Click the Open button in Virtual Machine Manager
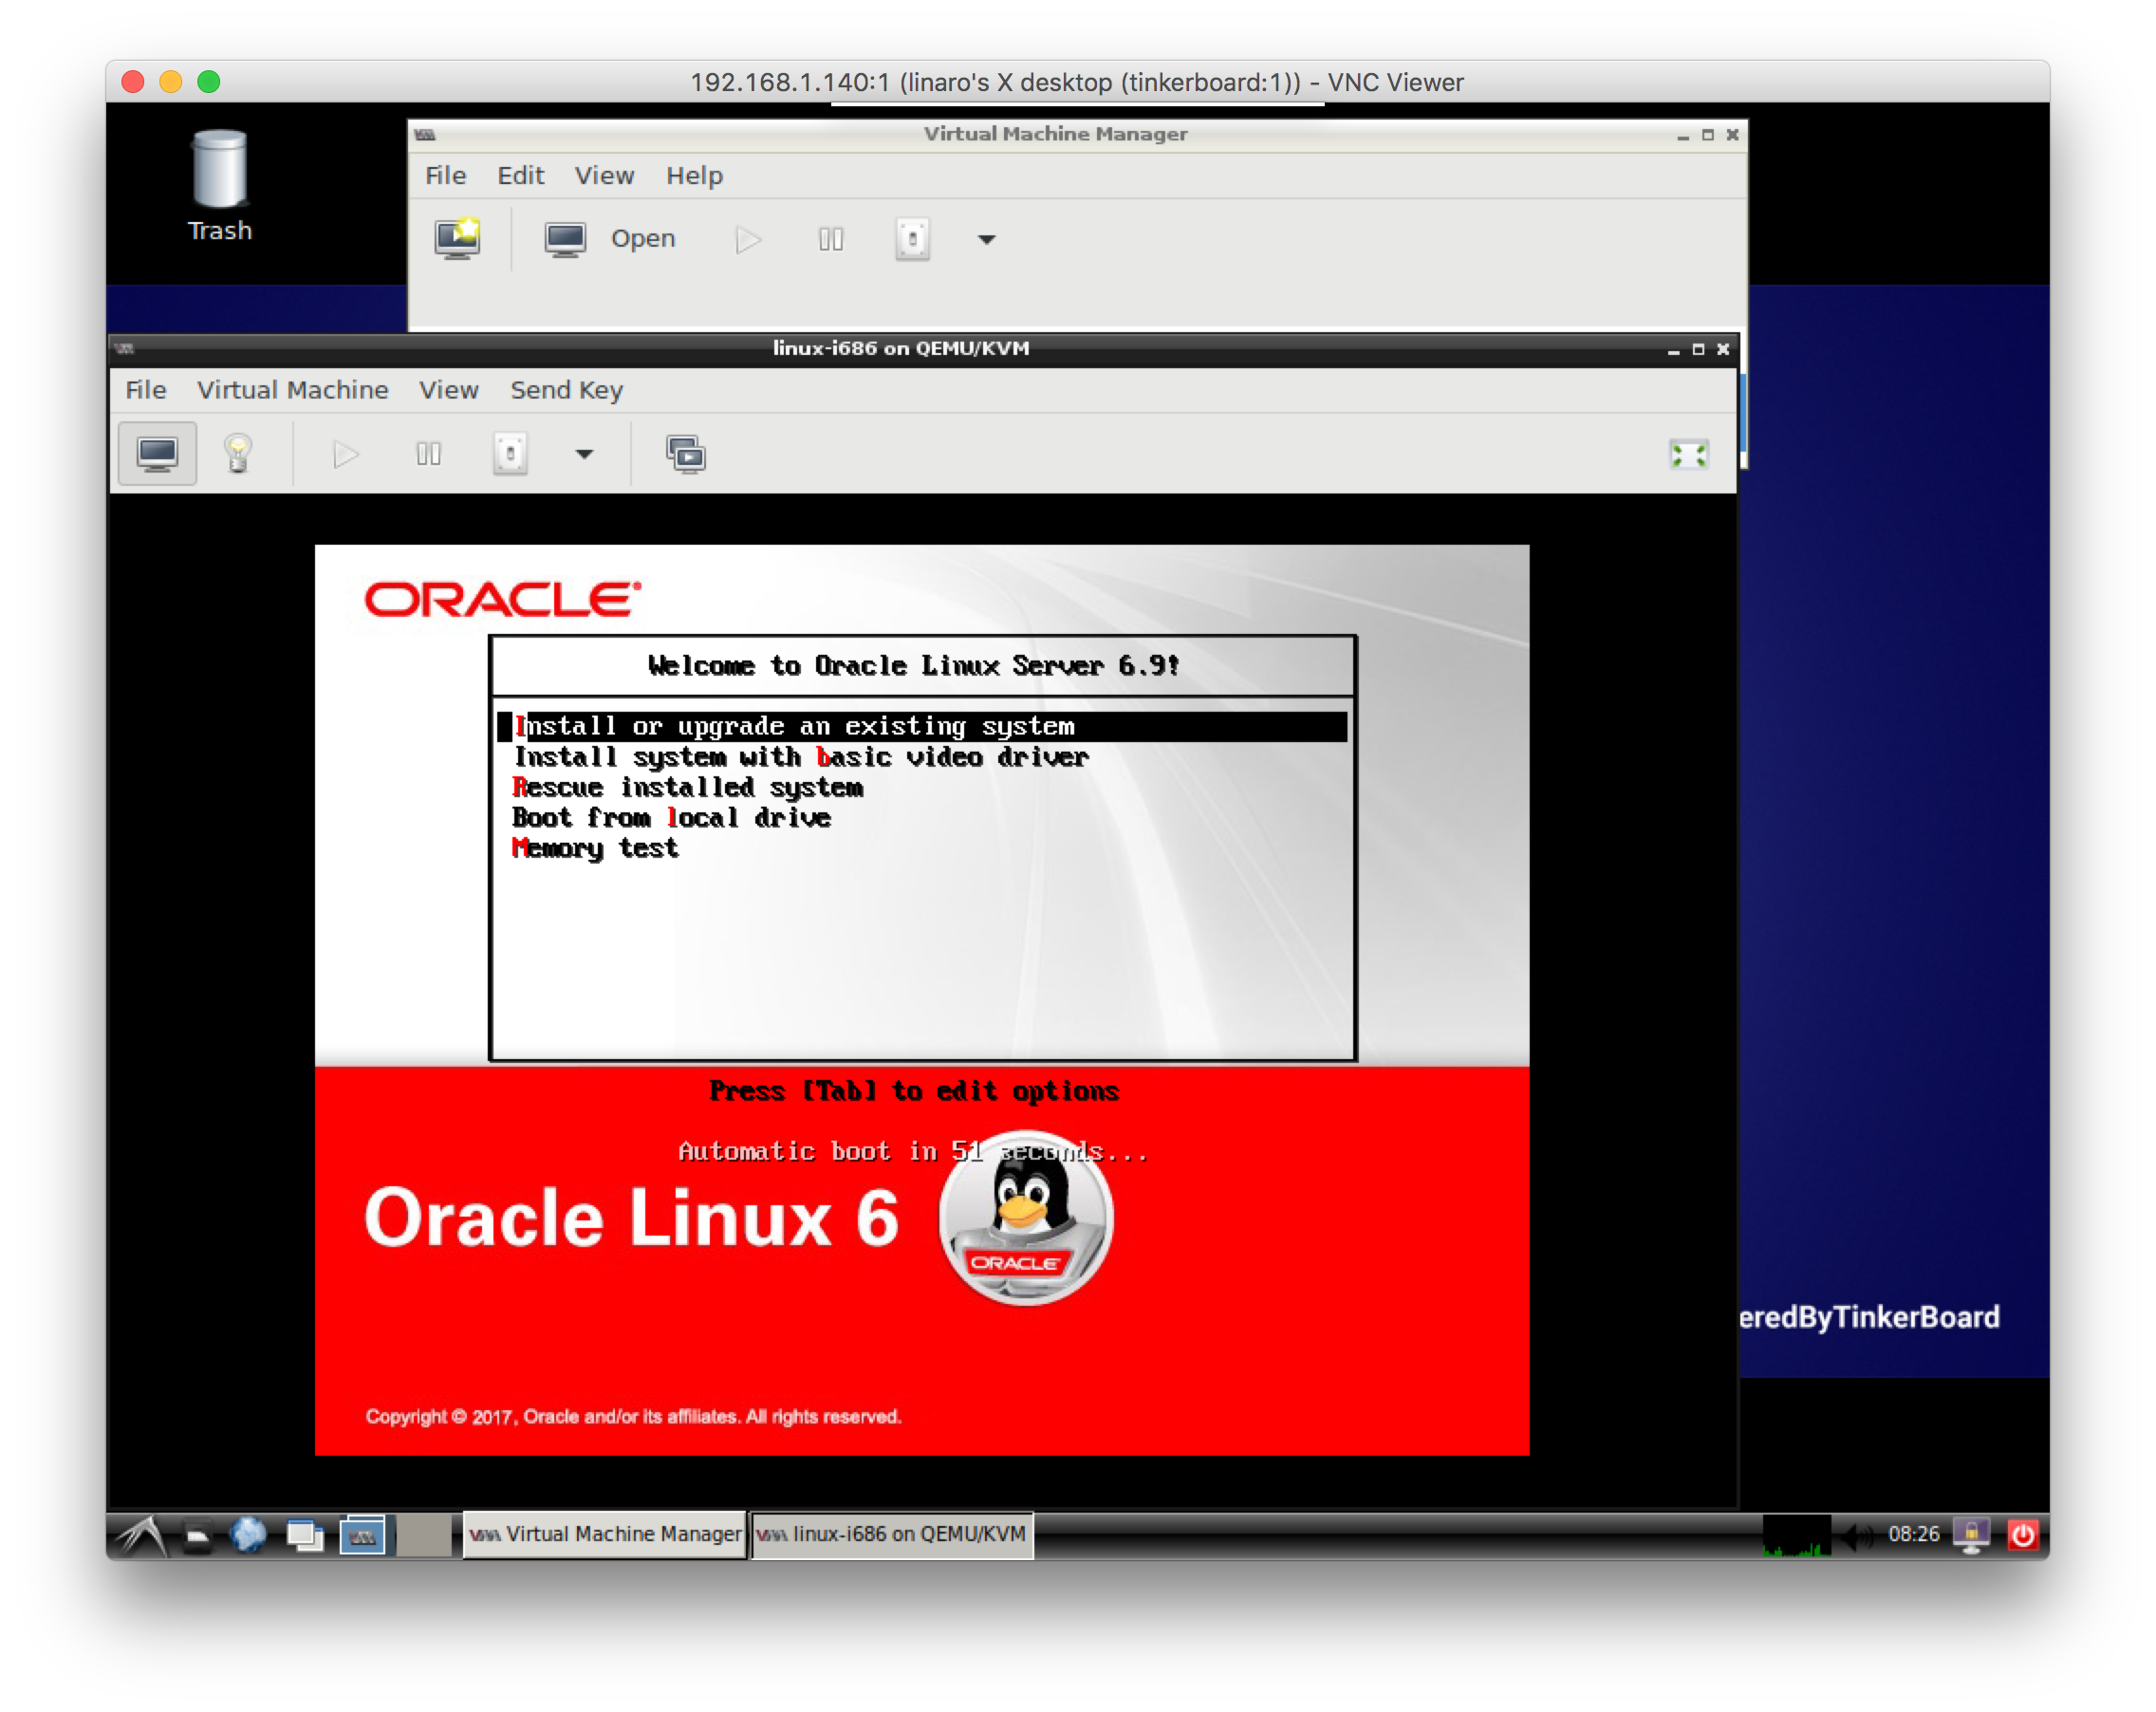2156x1712 pixels. [x=610, y=239]
